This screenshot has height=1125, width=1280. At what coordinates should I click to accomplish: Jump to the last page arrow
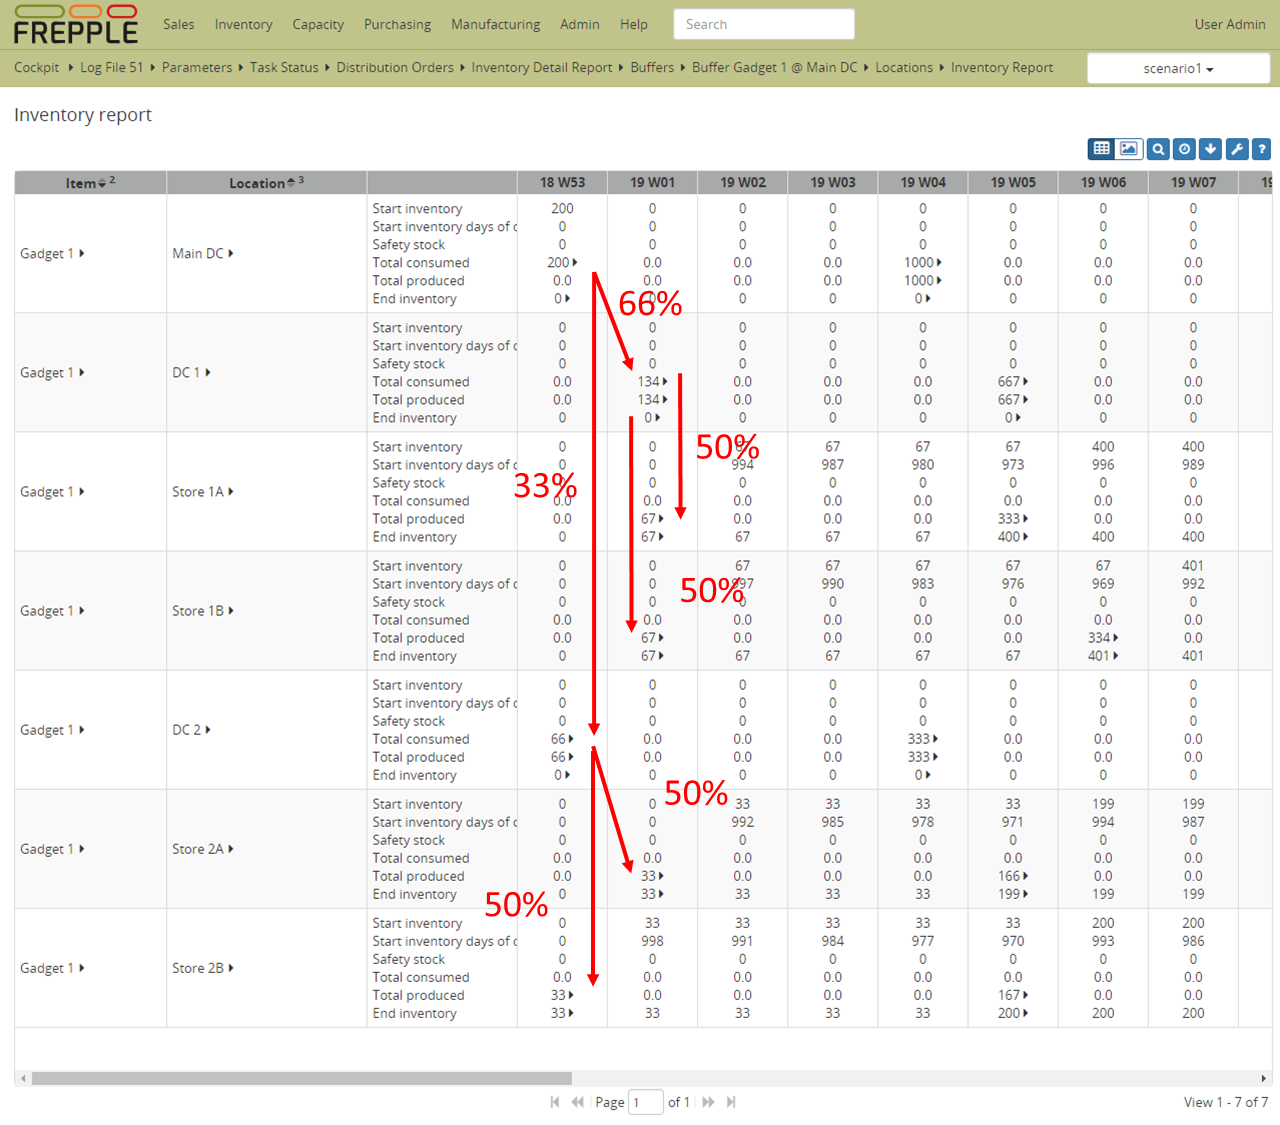pos(731,1102)
